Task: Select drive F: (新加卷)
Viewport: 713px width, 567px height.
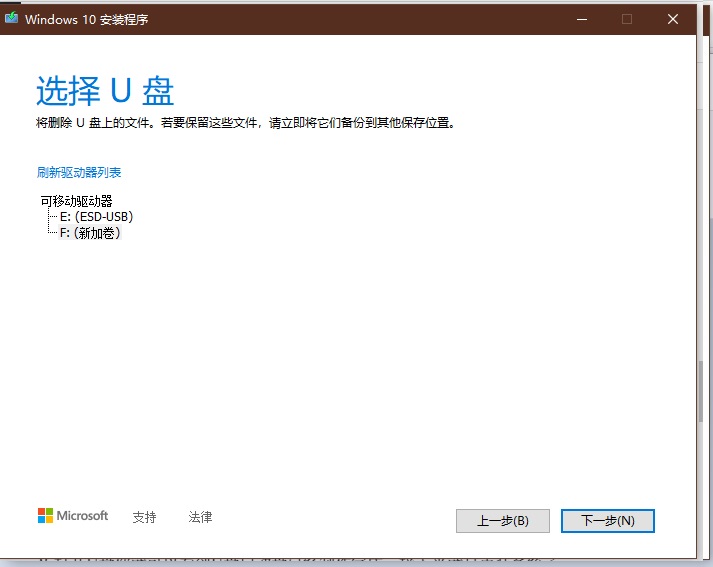Action: [90, 233]
